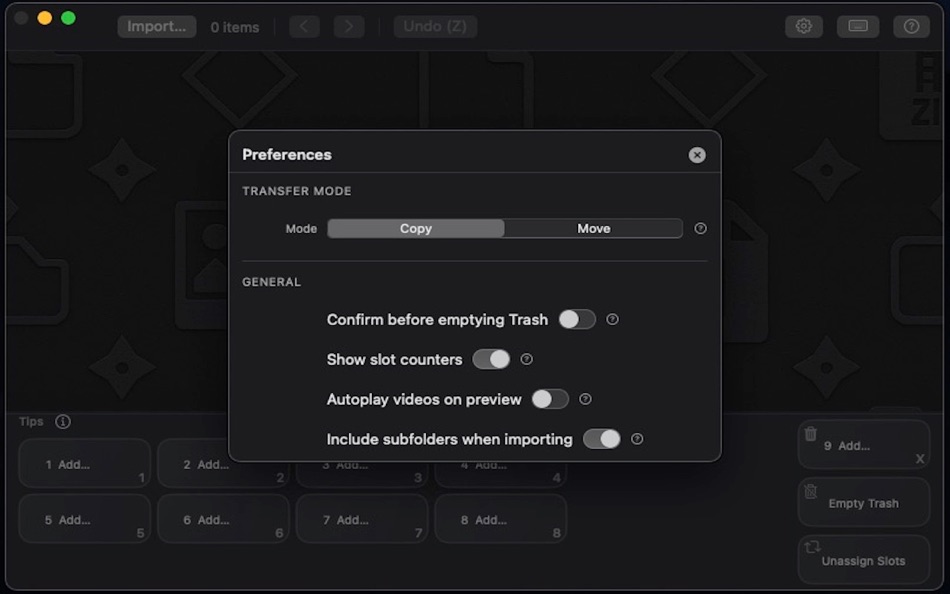Click the forward navigation arrow

tap(349, 26)
